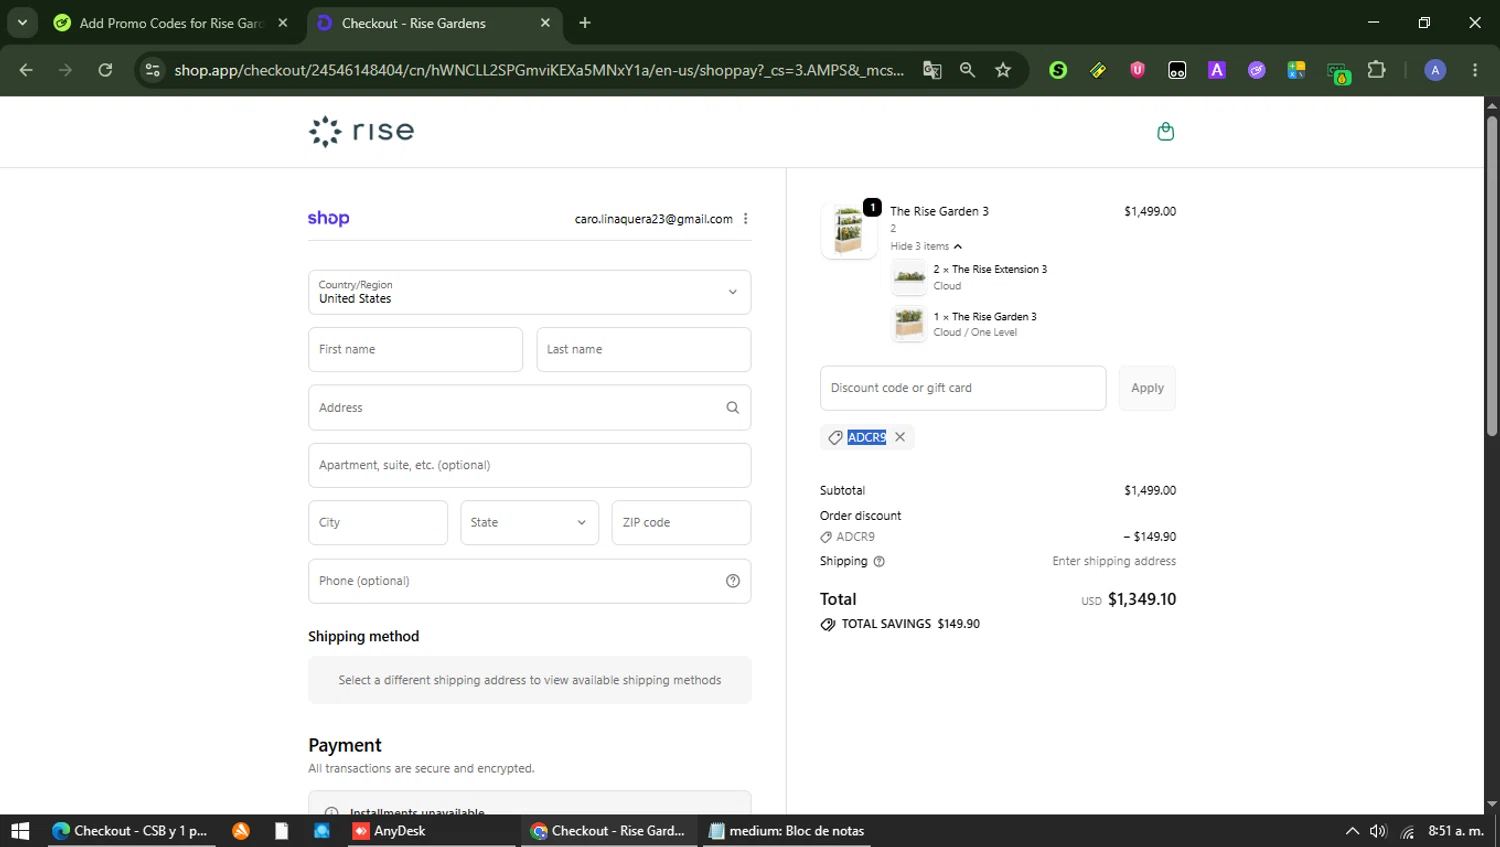1500x847 pixels.
Task: Click The Rise Garden 3 Cloud One Level thumbnail
Action: tap(909, 324)
